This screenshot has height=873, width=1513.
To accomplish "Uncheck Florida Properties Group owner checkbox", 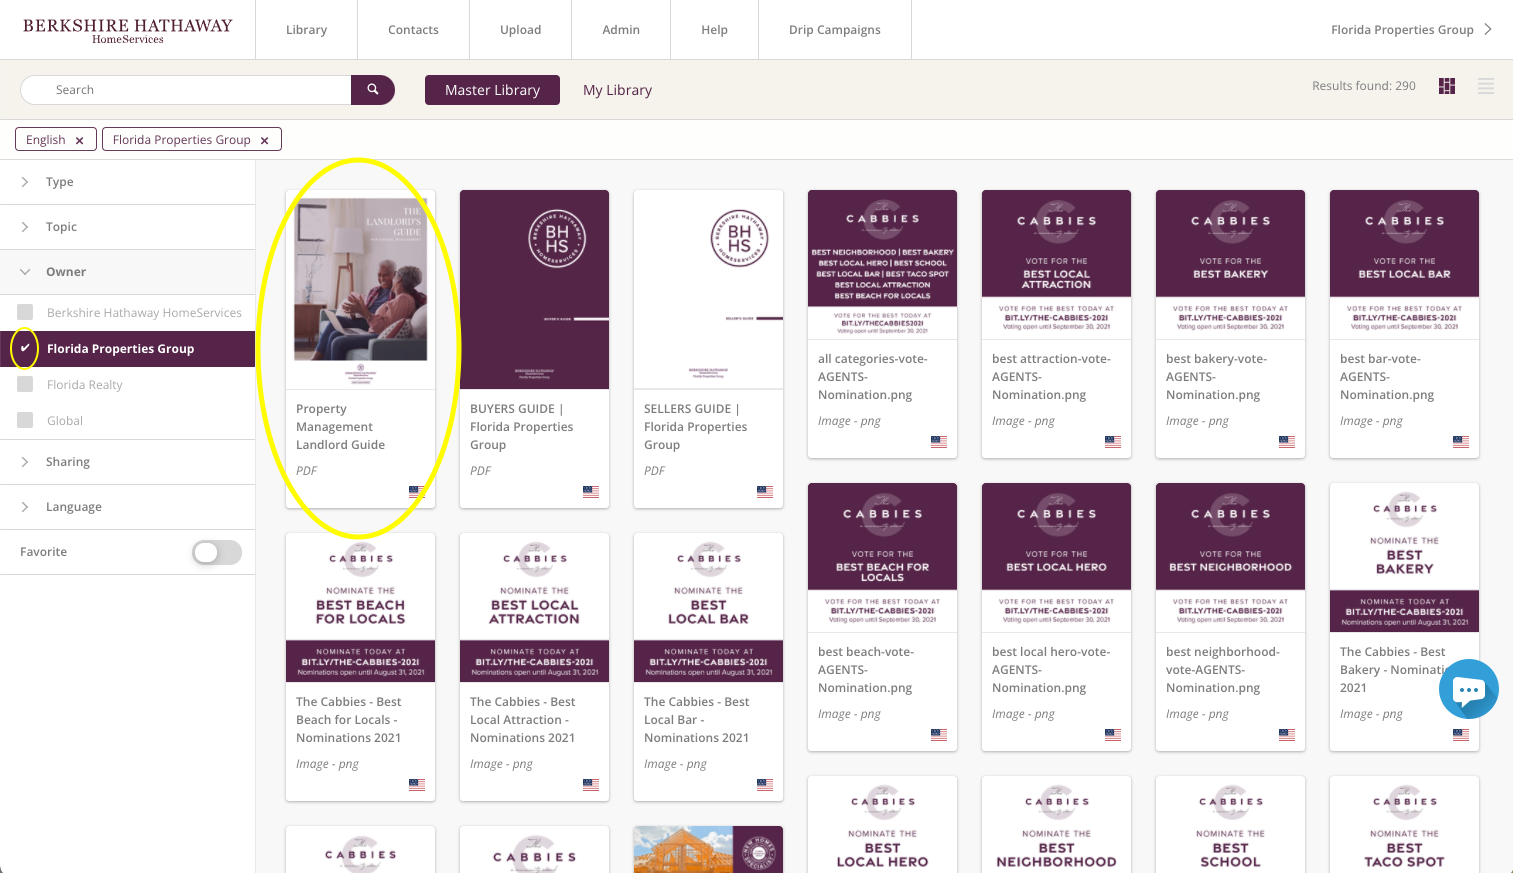I will tap(25, 348).
